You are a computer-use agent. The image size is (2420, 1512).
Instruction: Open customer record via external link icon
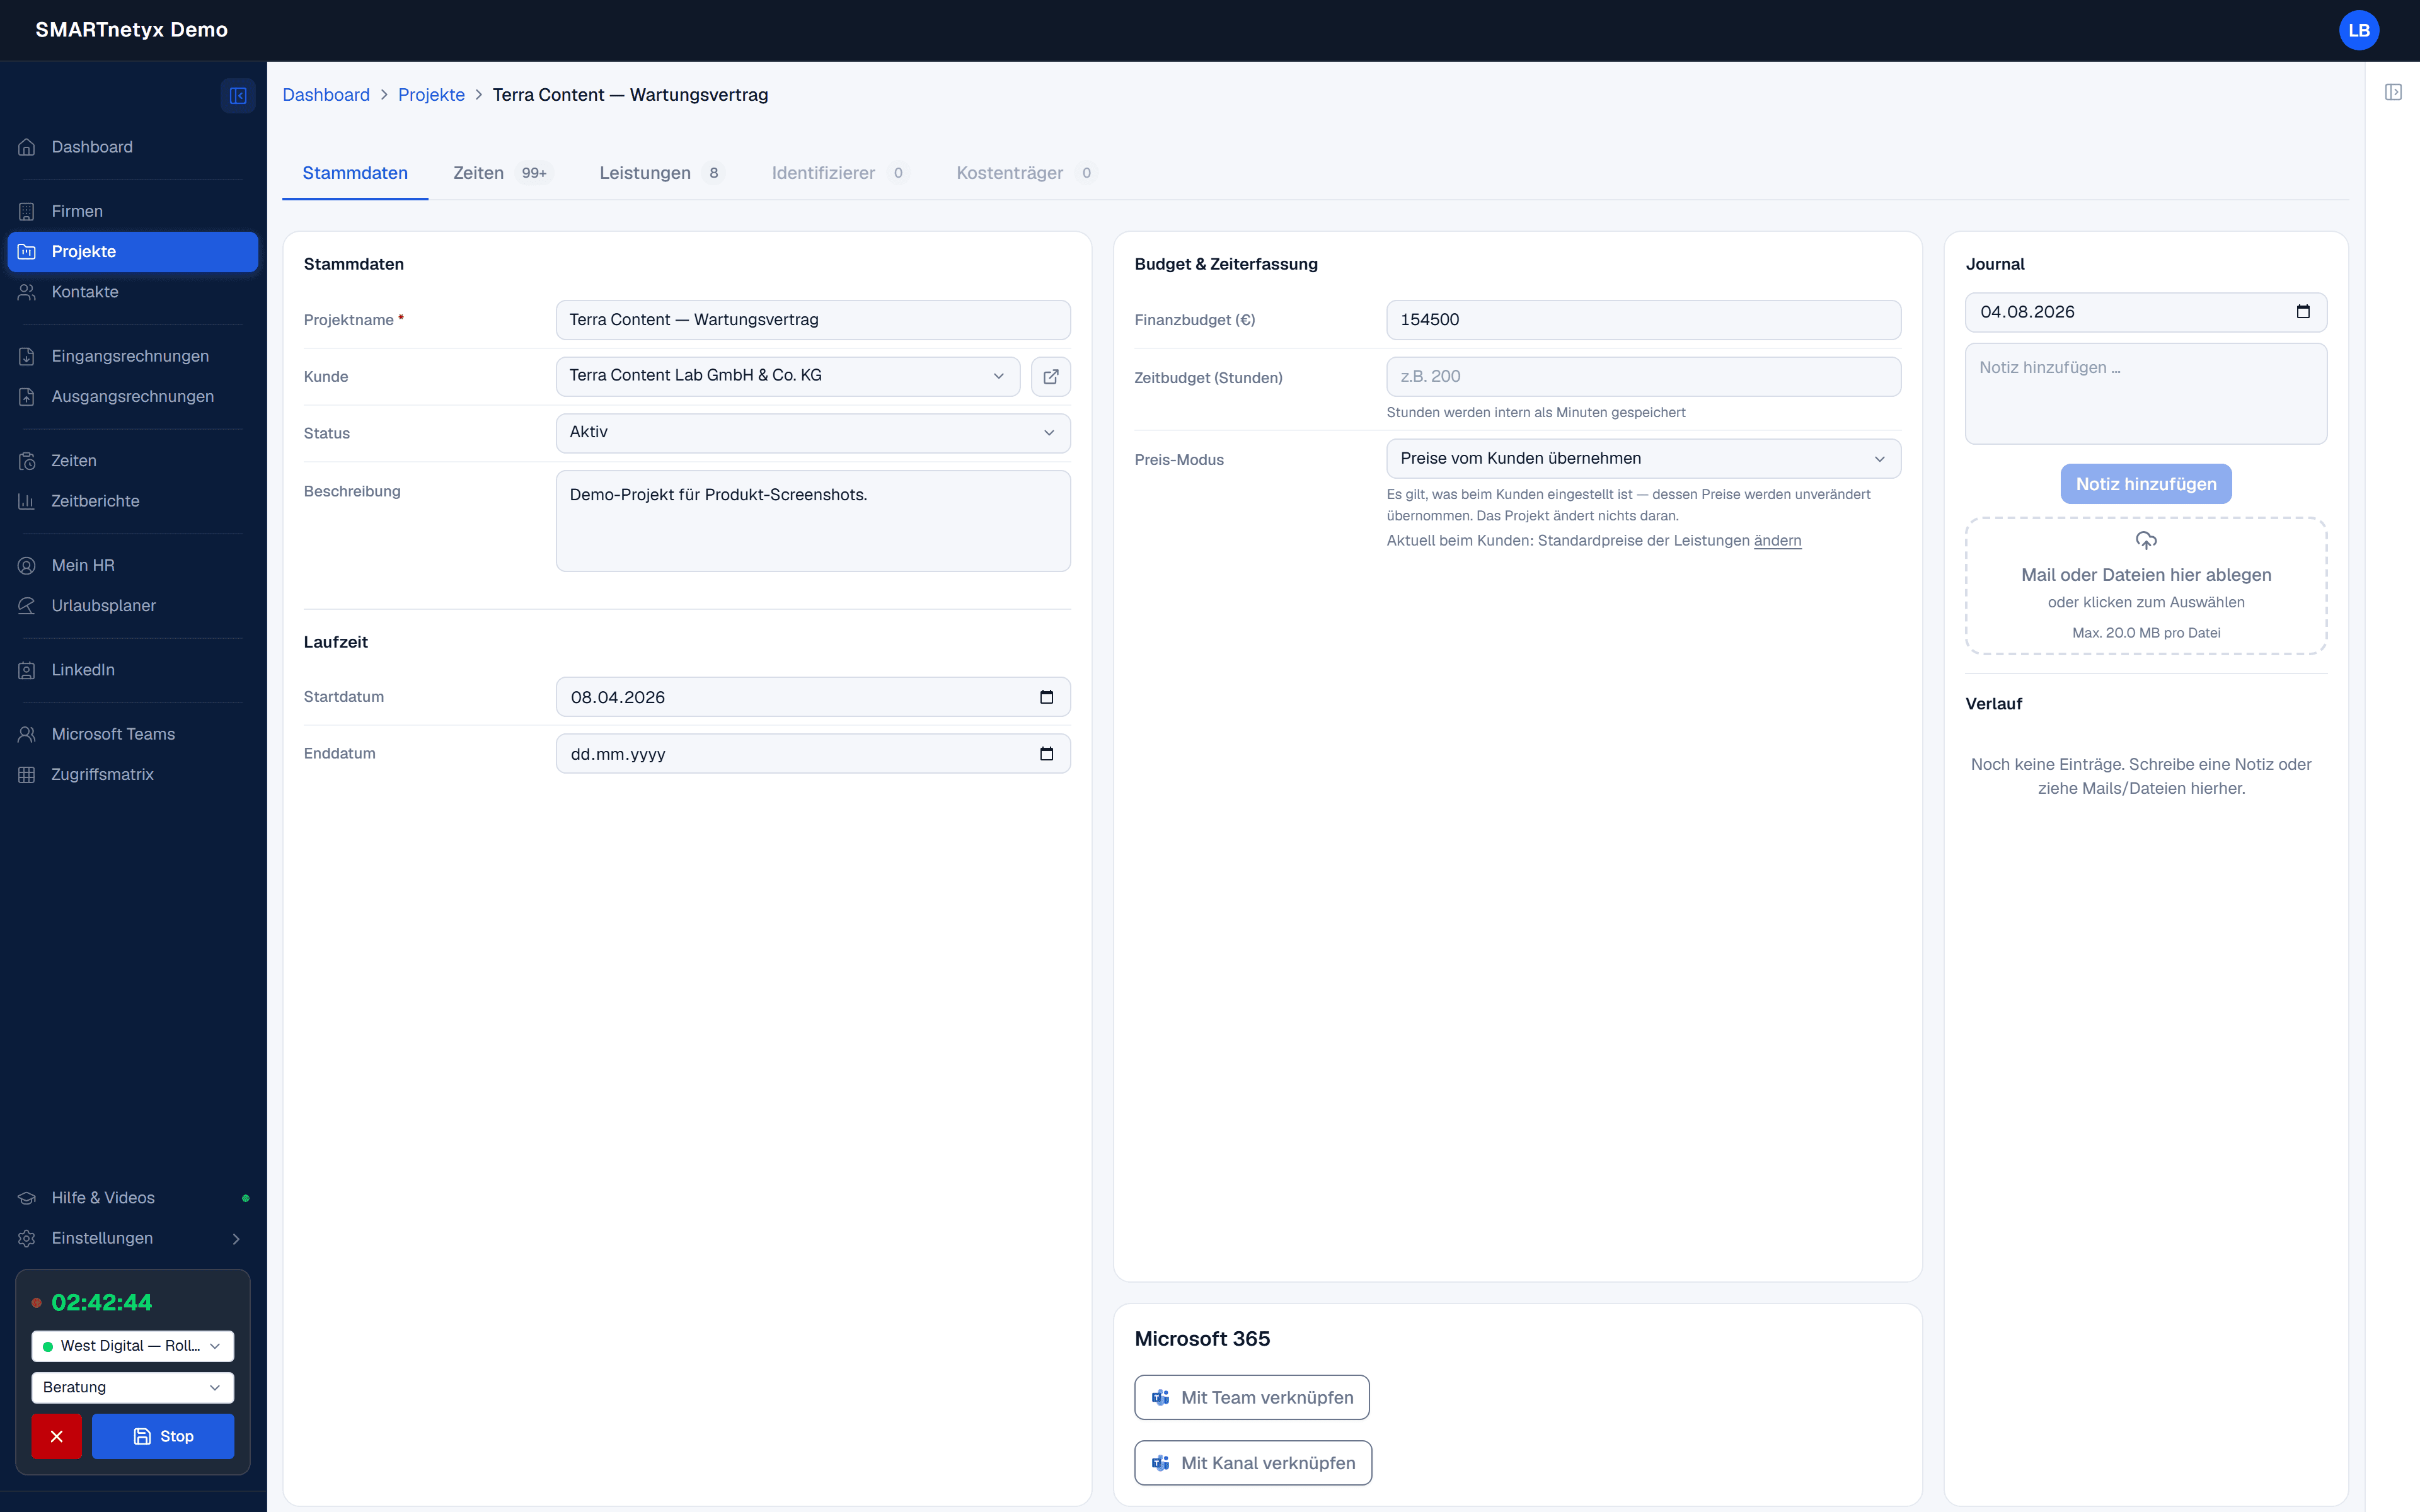pos(1050,376)
